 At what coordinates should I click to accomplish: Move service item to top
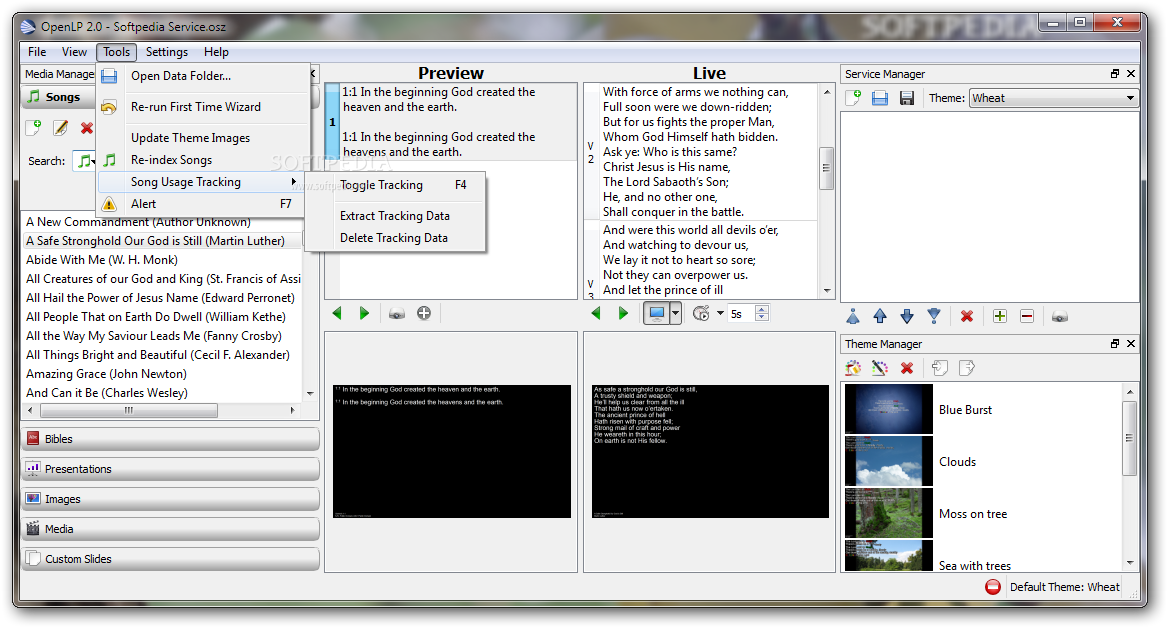pyautogui.click(x=853, y=316)
